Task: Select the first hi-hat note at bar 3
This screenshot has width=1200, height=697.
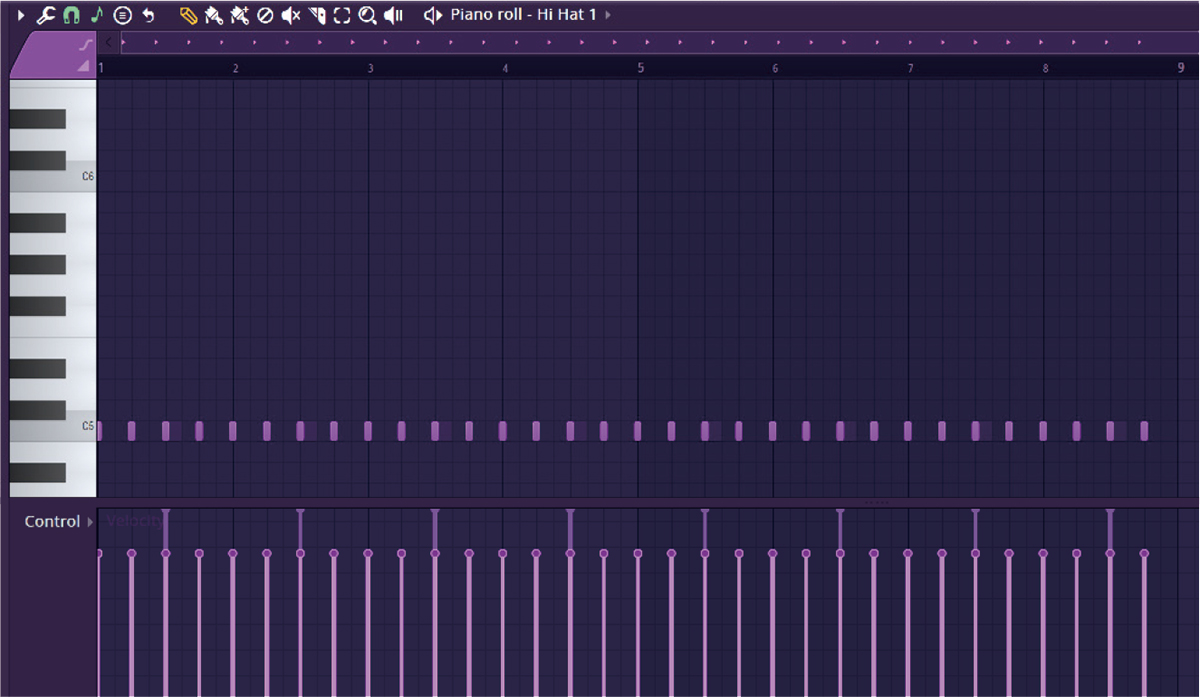Action: click(368, 431)
